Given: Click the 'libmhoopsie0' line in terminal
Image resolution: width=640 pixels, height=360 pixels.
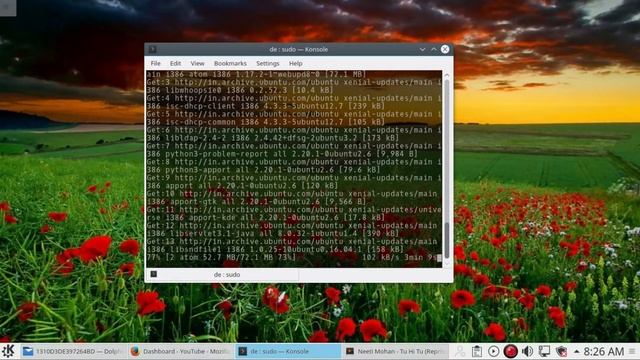Looking at the screenshot, I should coord(240,90).
